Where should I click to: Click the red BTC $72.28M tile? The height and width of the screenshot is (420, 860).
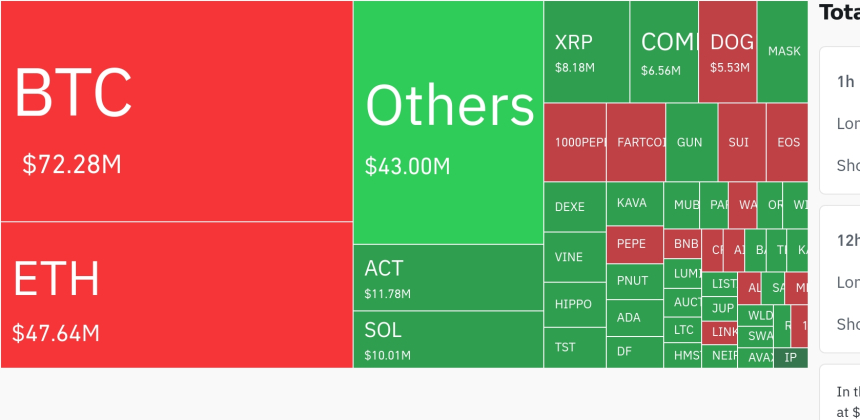pyautogui.click(x=176, y=111)
